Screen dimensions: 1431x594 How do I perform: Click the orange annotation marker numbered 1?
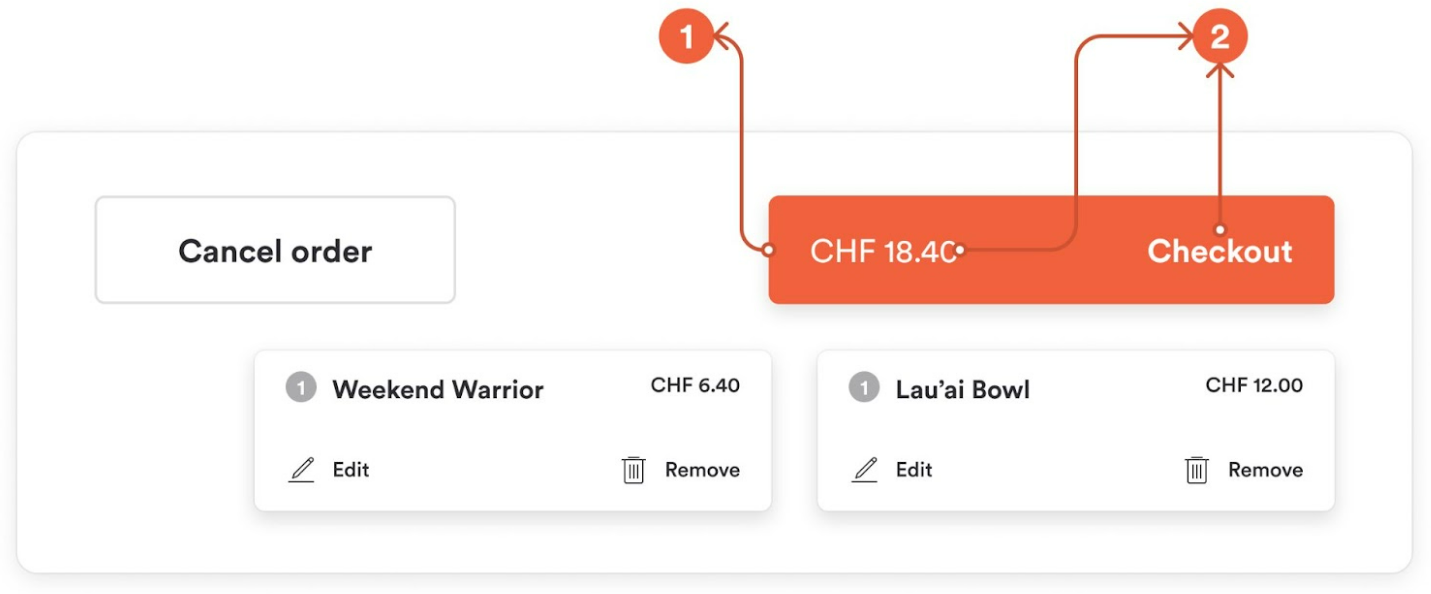[686, 37]
